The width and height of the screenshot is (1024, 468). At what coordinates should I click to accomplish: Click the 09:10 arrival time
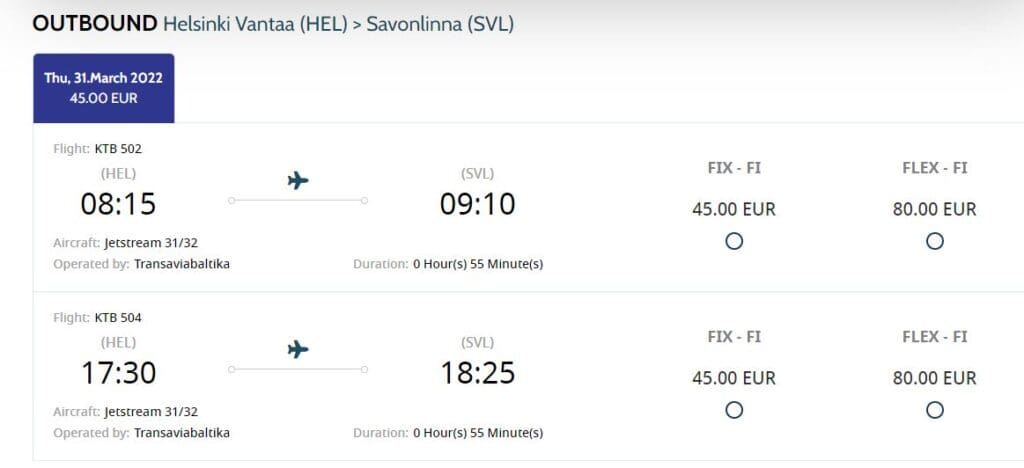[x=477, y=204]
